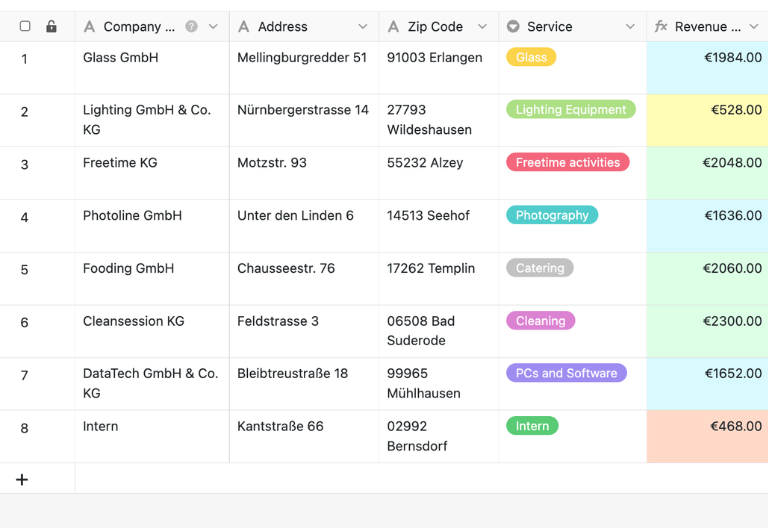Select row number 8

click(24, 429)
